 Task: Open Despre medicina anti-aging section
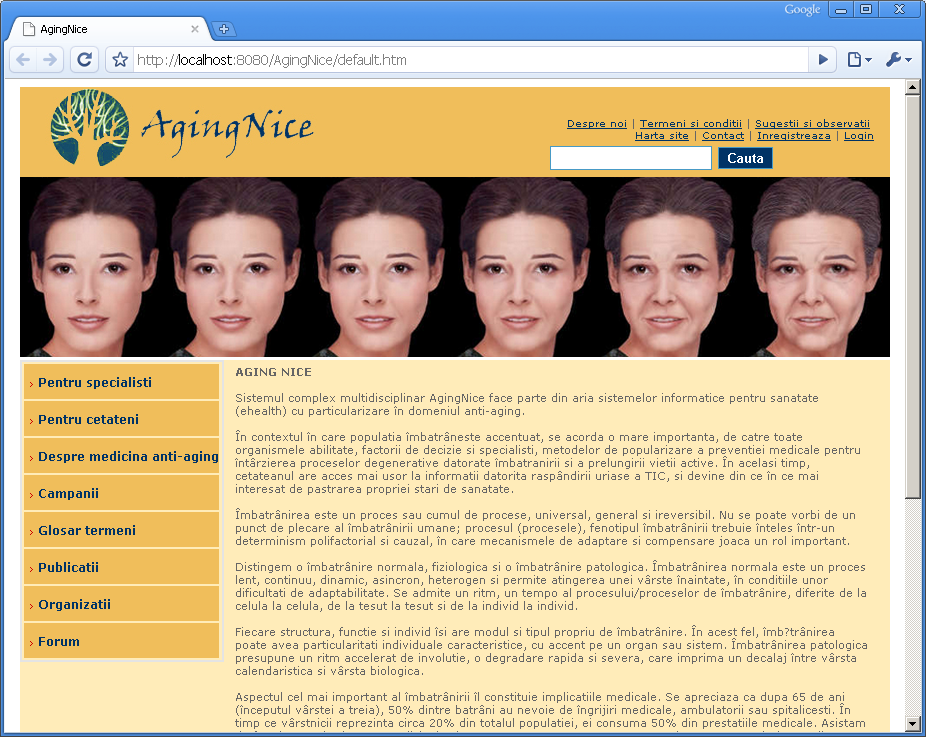[x=127, y=457]
